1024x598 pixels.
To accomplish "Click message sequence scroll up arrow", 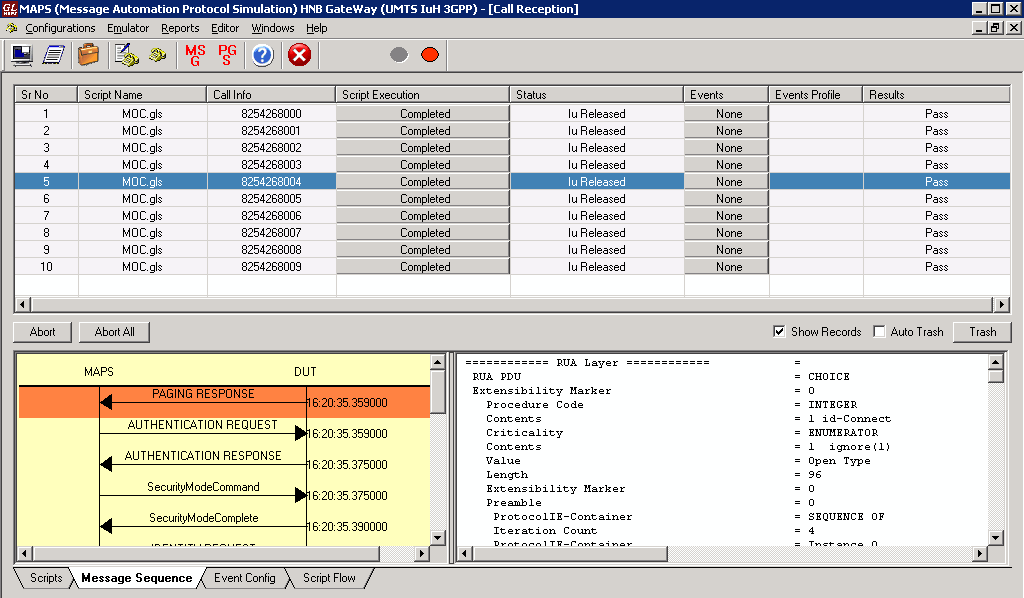I will (x=438, y=362).
